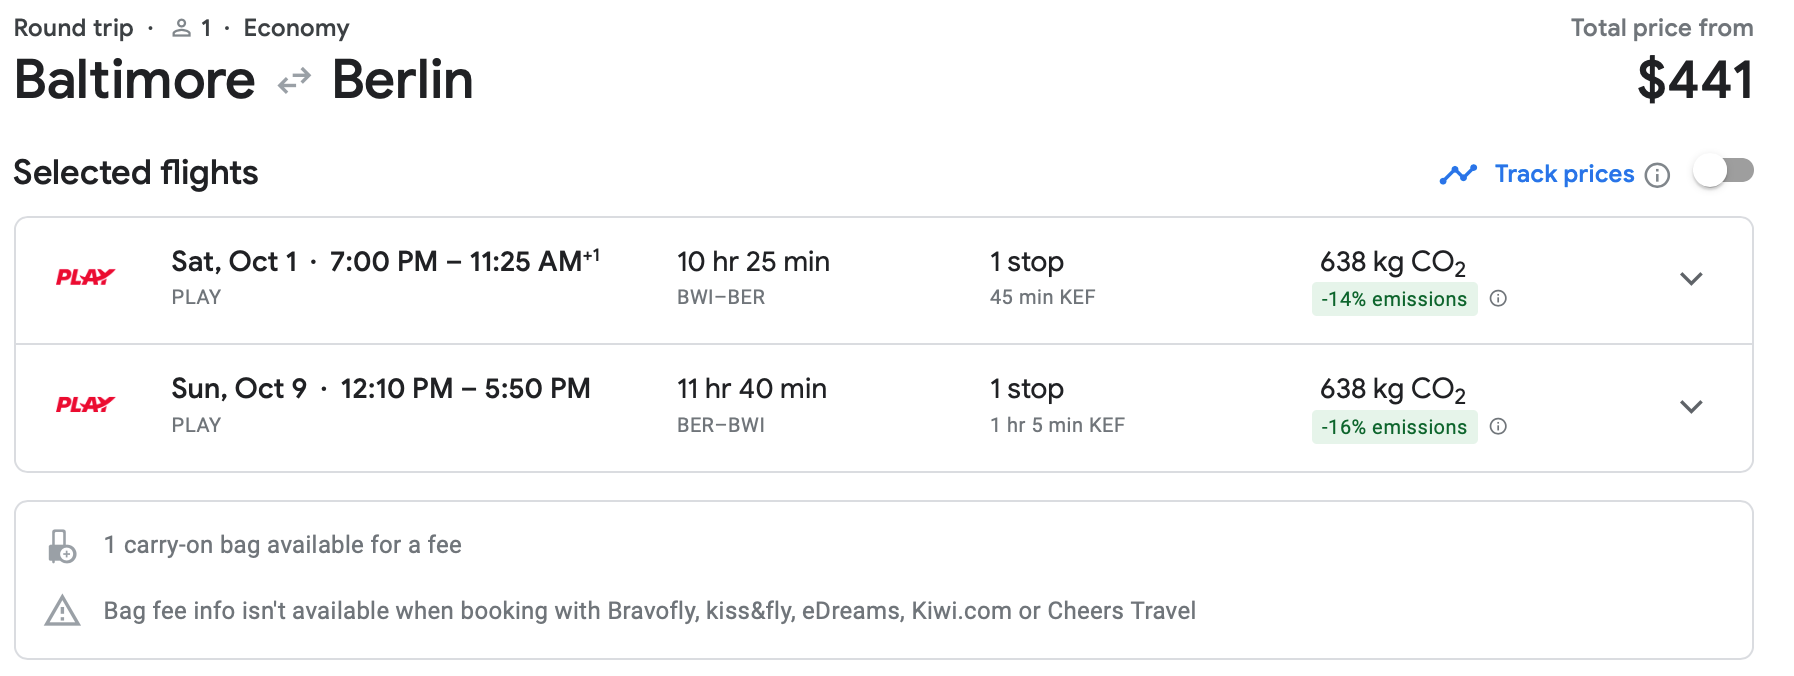Screen dimensions: 1794x676
Task: Click the $441 total price
Action: (1695, 80)
